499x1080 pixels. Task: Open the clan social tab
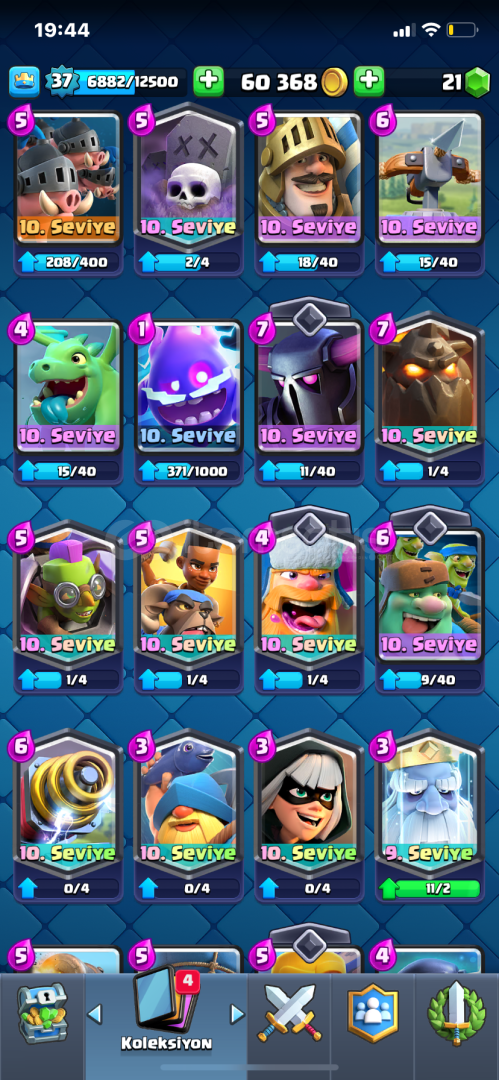click(x=372, y=1013)
